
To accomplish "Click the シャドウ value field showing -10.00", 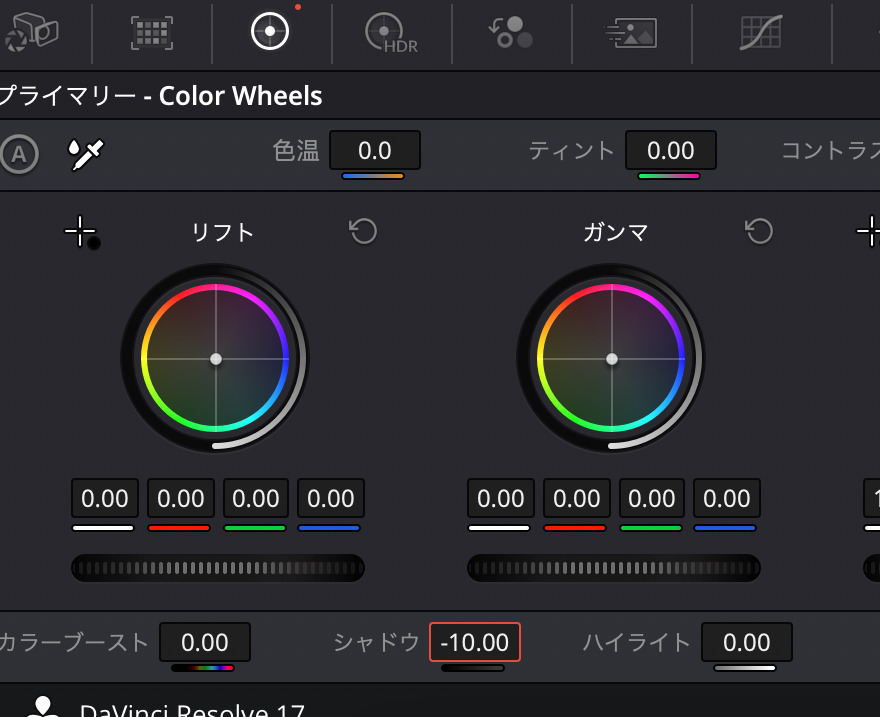I will [x=475, y=642].
